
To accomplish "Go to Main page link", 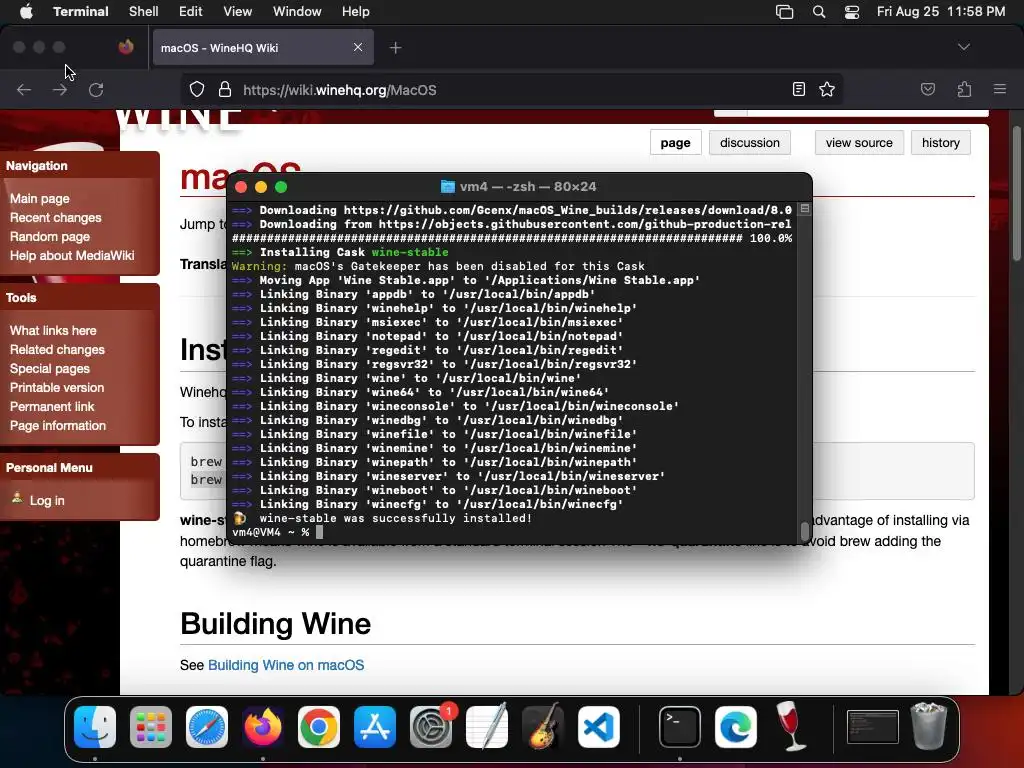I will 40,199.
